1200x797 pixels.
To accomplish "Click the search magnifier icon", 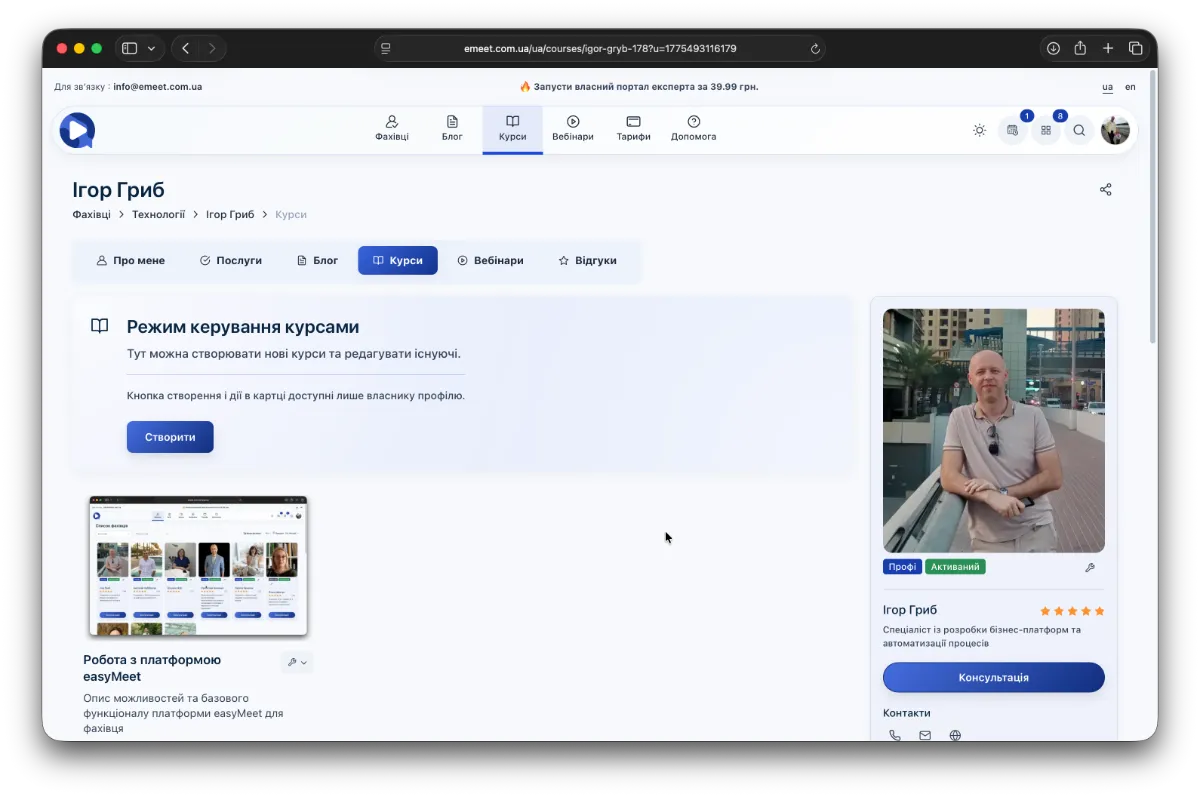I will tap(1079, 130).
